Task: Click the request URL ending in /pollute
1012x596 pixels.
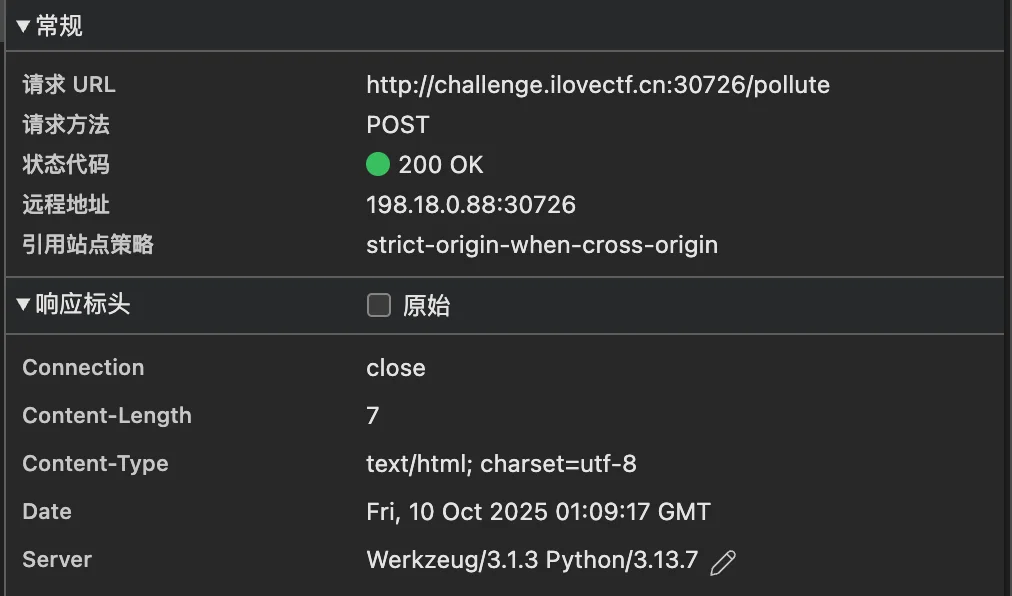Action: pyautogui.click(x=598, y=85)
